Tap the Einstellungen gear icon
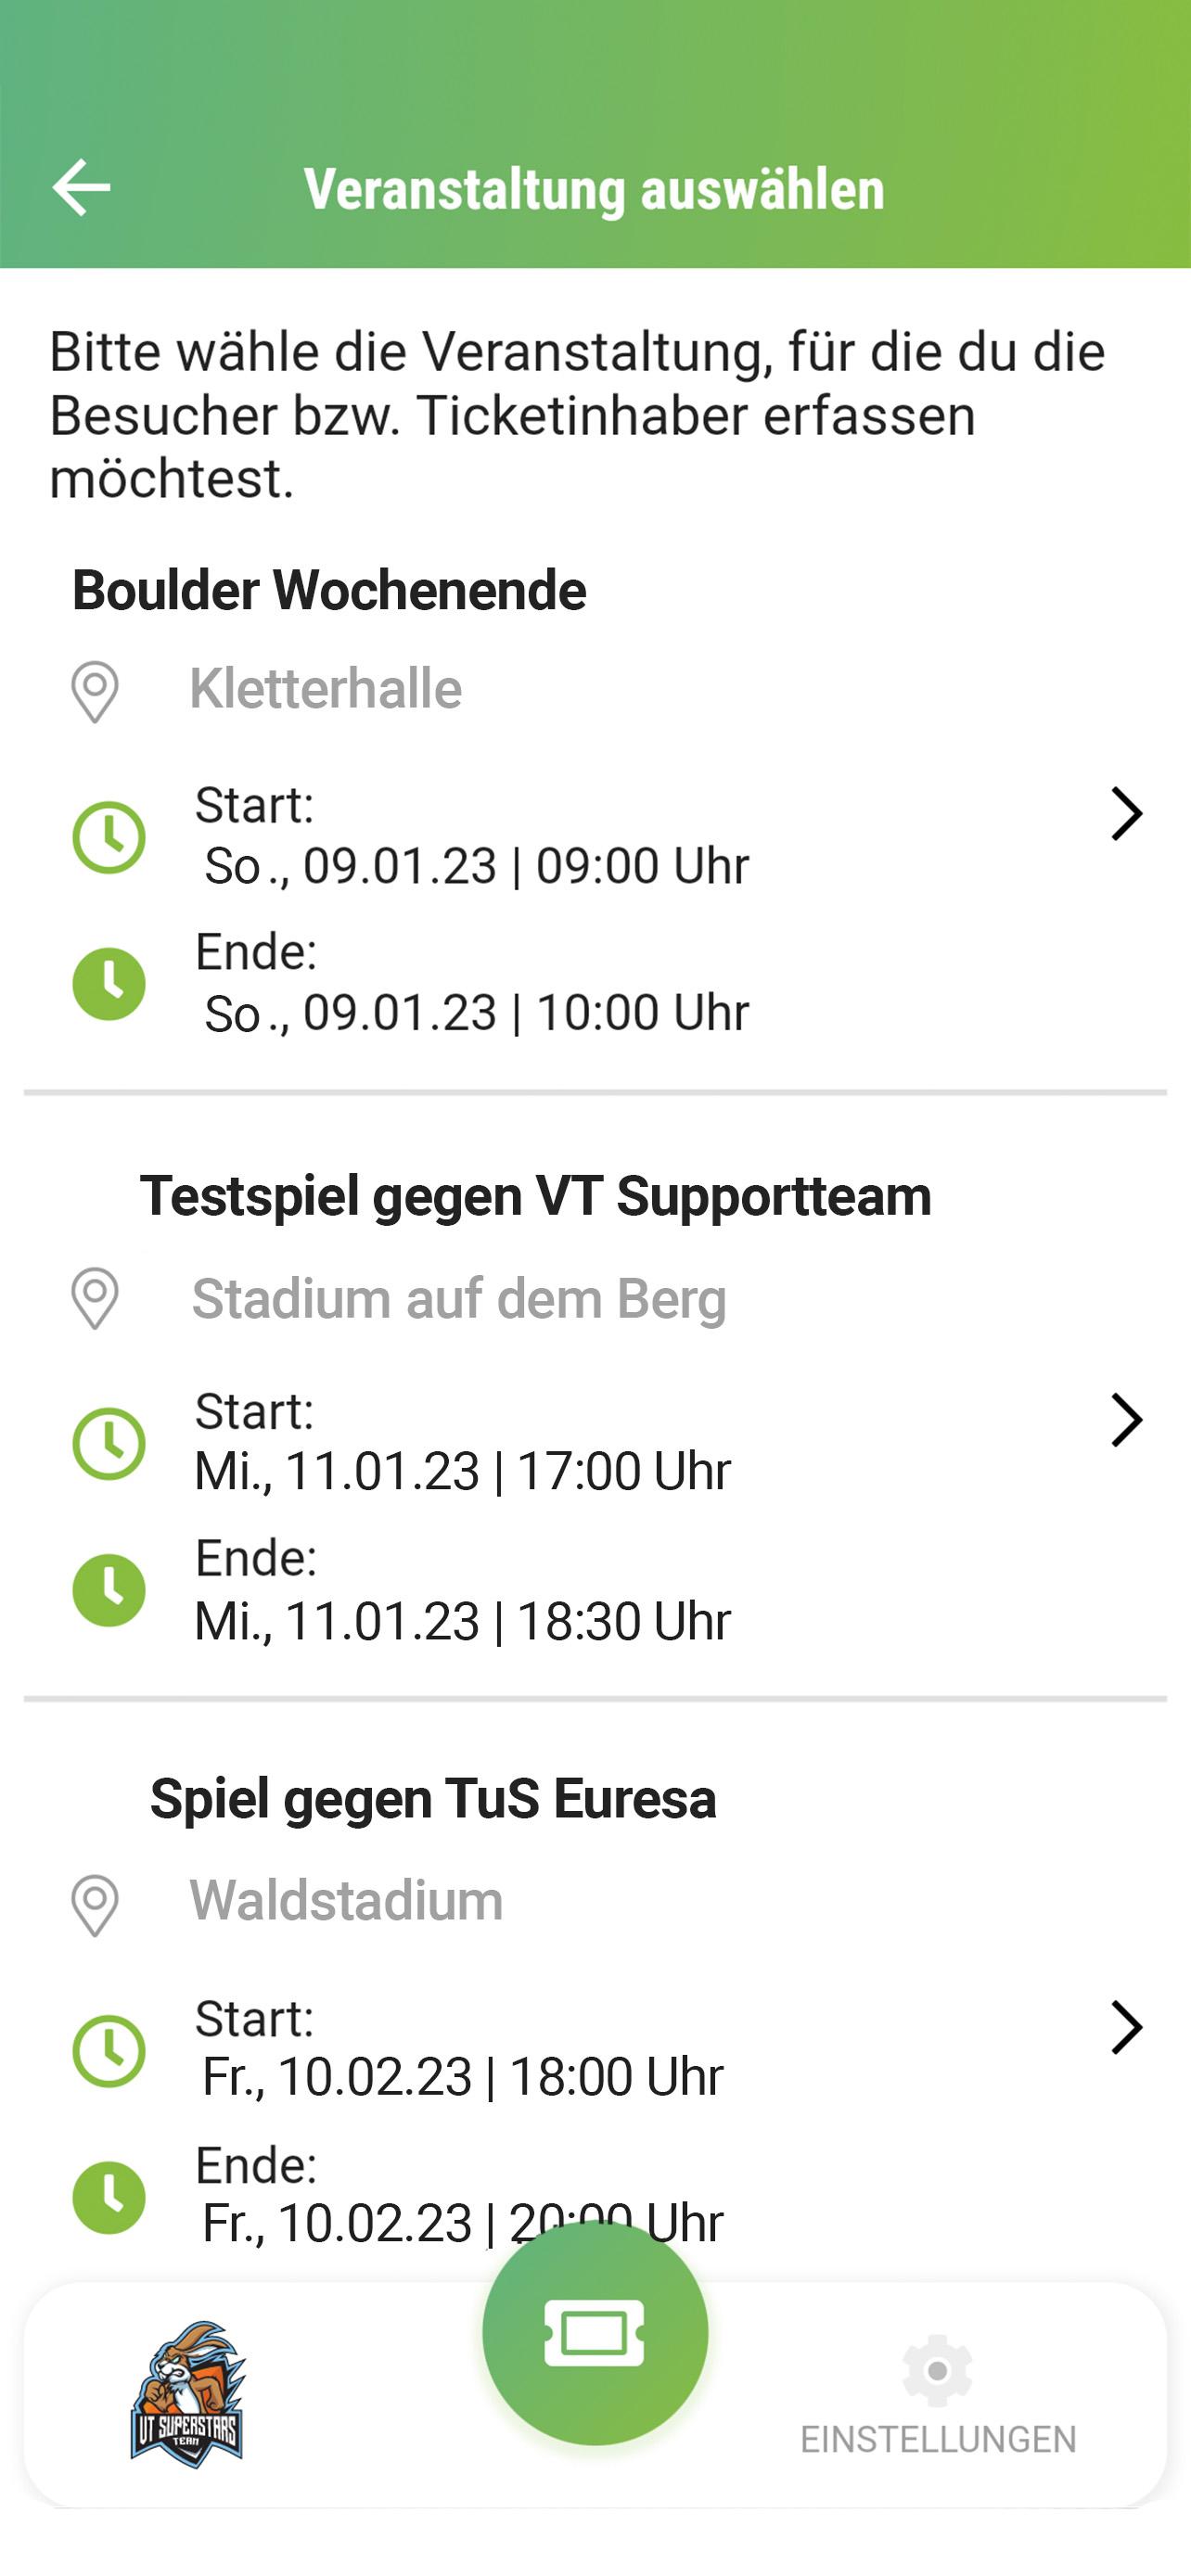The height and width of the screenshot is (2576, 1191). 937,2370
